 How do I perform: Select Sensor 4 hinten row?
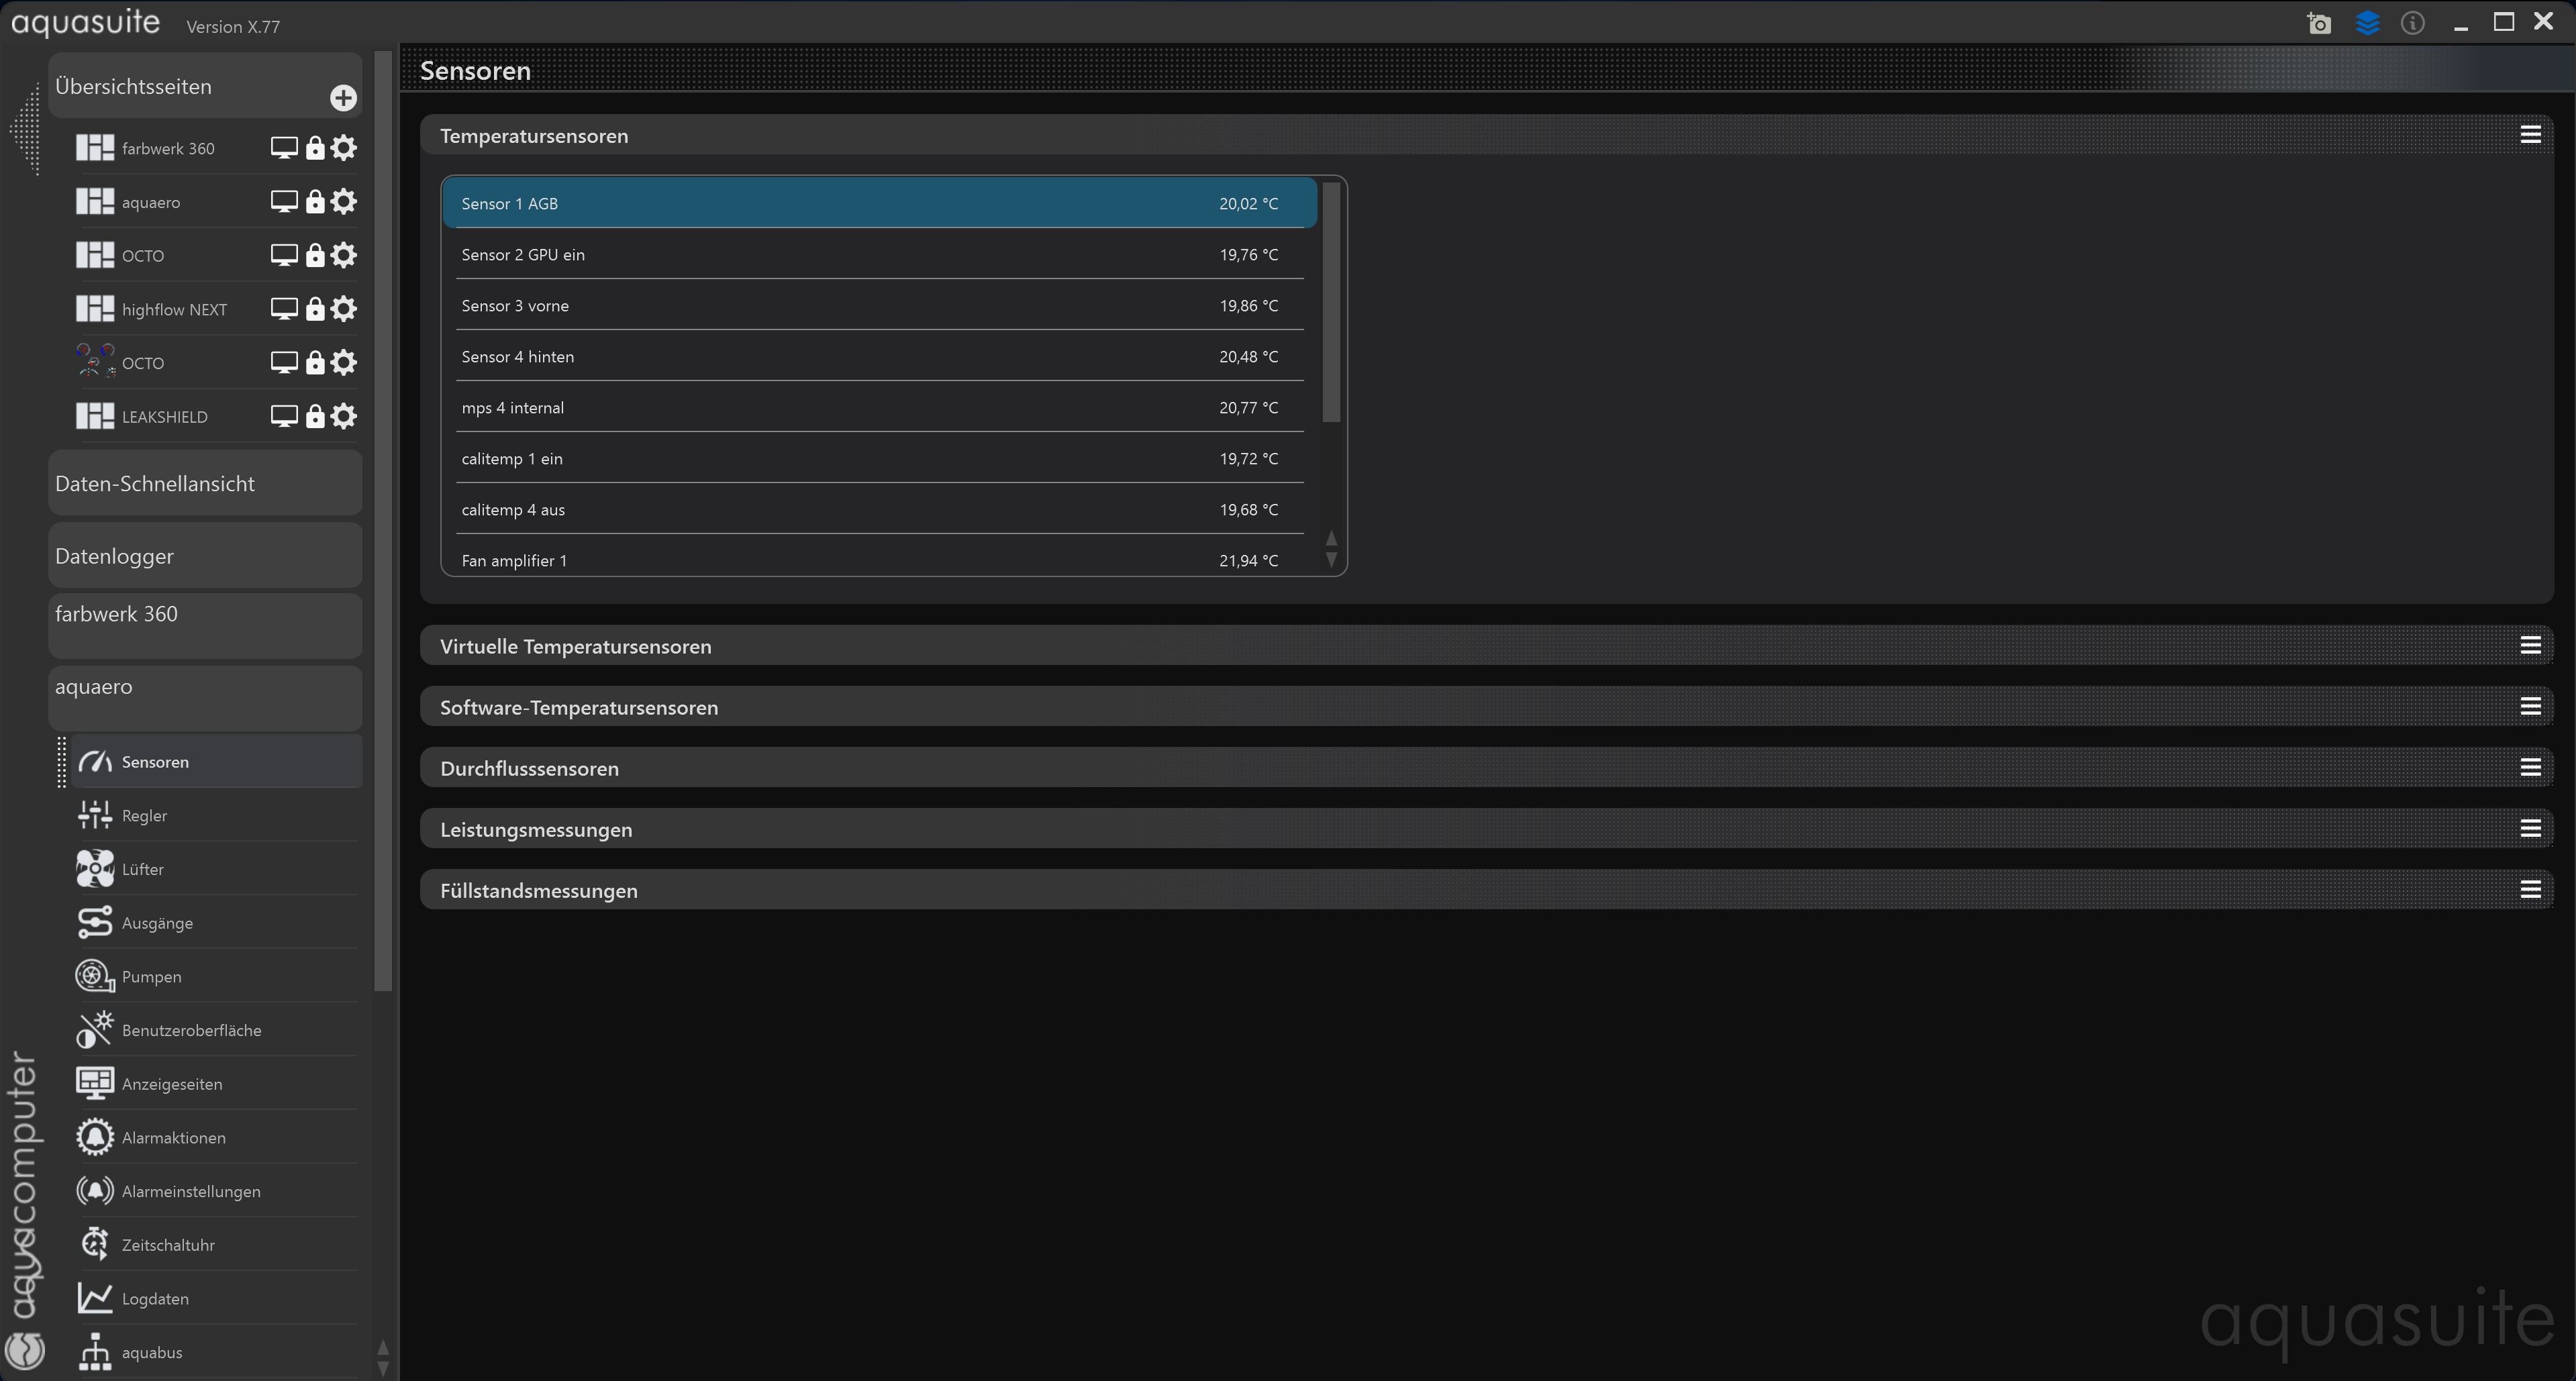[x=879, y=356]
